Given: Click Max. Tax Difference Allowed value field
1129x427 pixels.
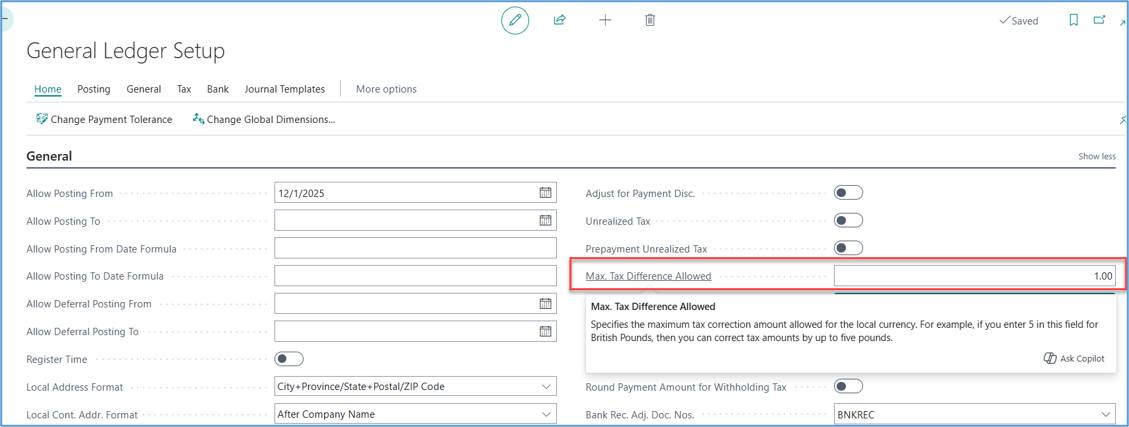Looking at the screenshot, I should 974,276.
